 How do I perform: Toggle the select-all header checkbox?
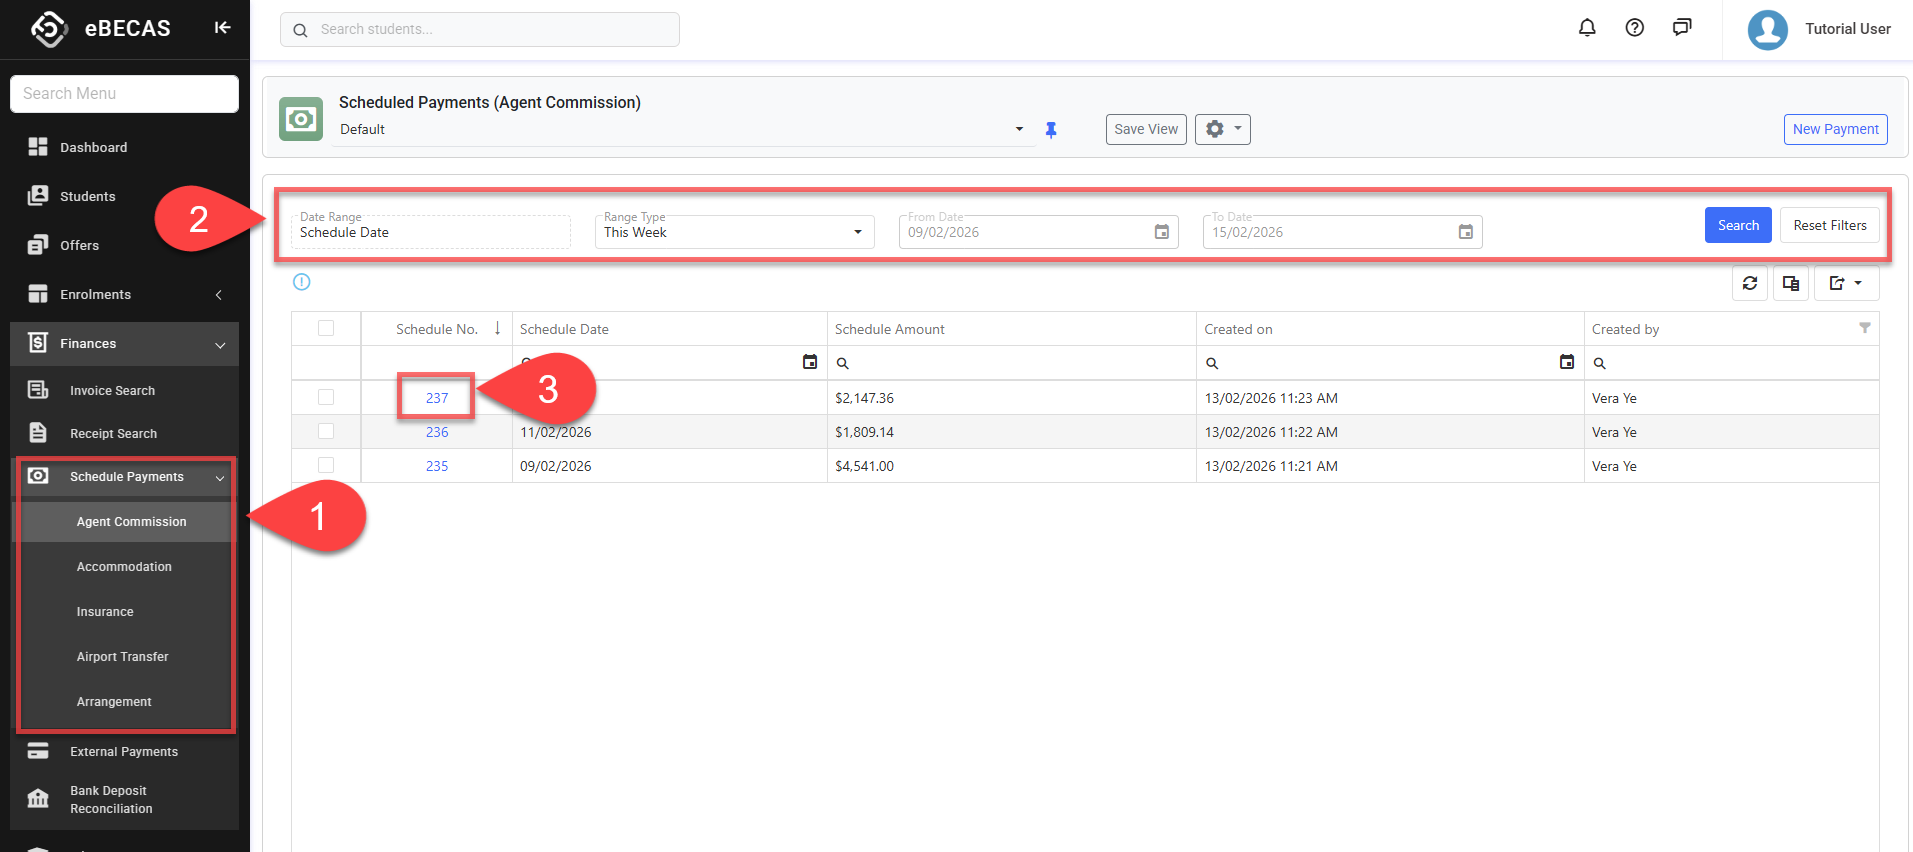326,329
